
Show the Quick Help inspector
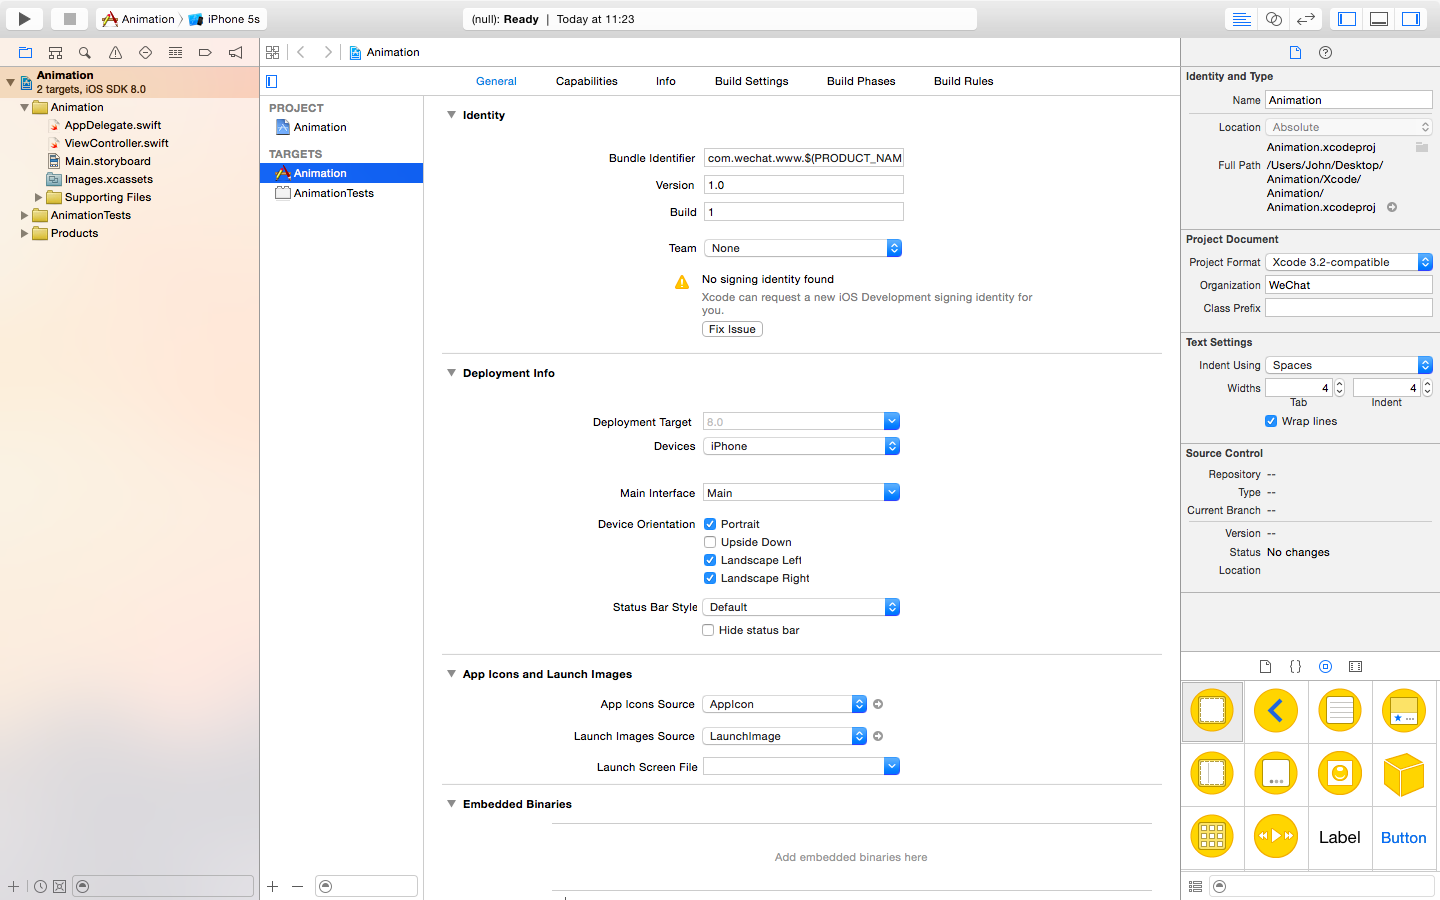click(1325, 52)
